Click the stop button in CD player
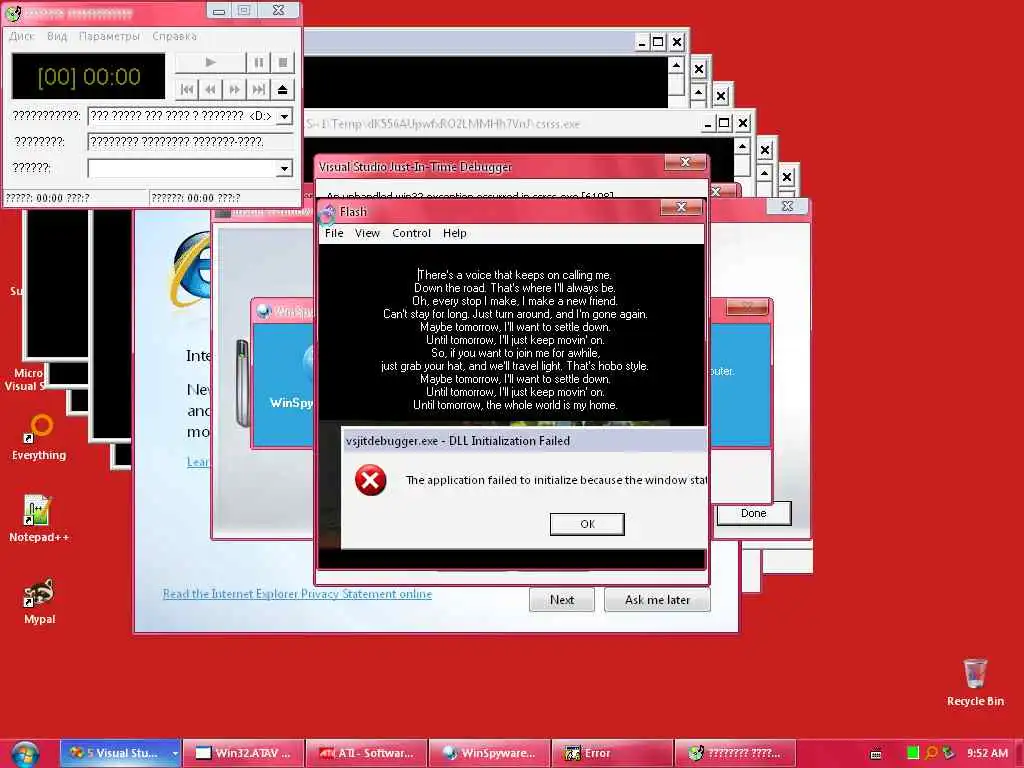The width and height of the screenshot is (1024, 768). pyautogui.click(x=283, y=63)
